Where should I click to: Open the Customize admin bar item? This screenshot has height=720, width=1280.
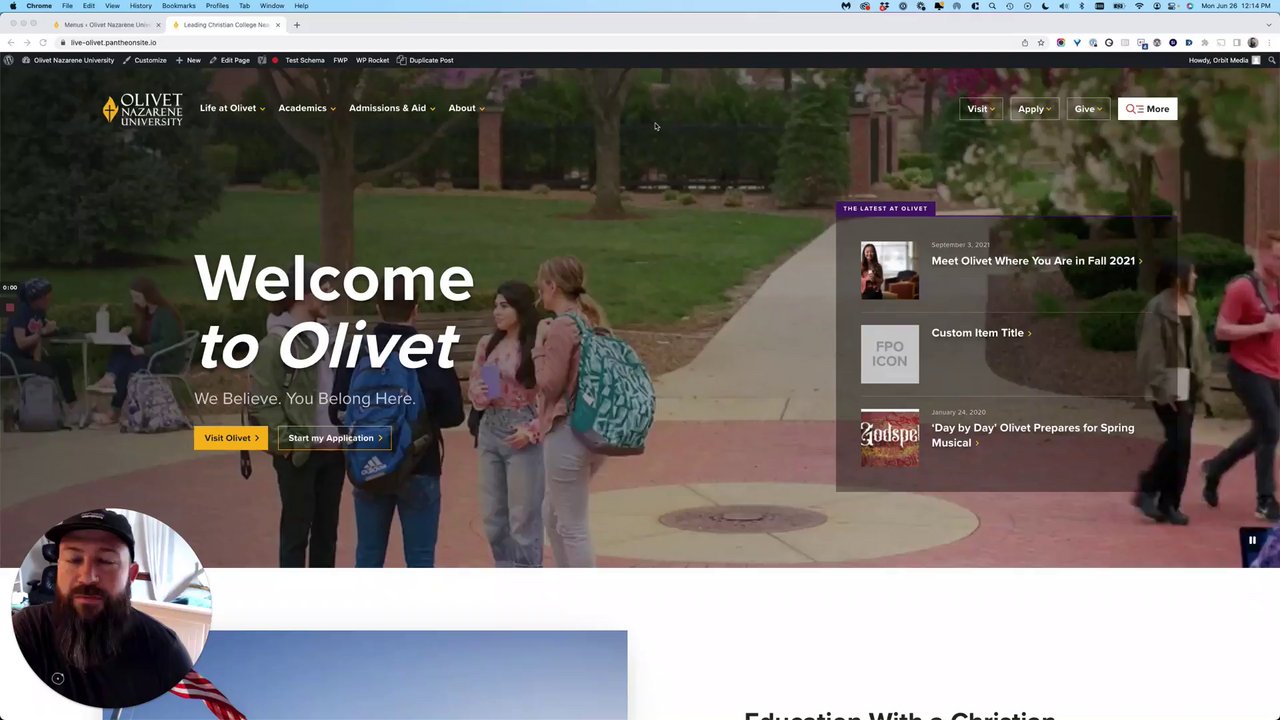[x=145, y=60]
